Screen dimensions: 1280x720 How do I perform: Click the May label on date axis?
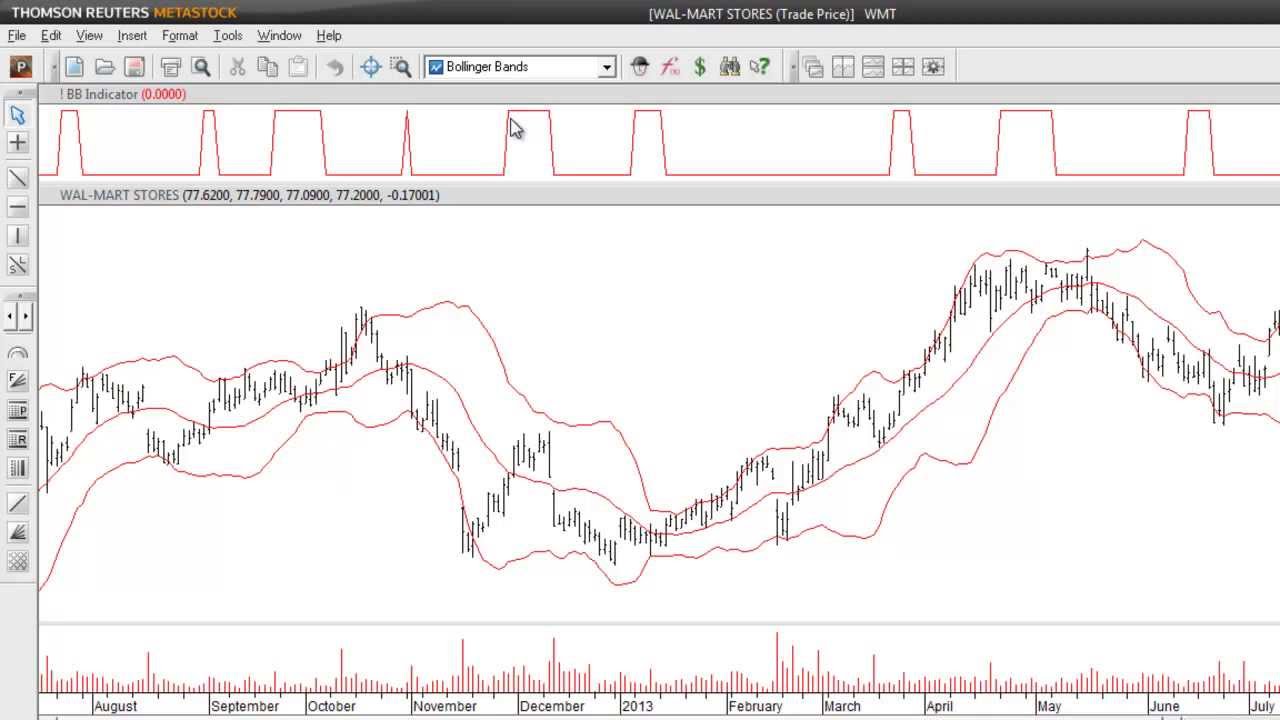tap(1049, 706)
